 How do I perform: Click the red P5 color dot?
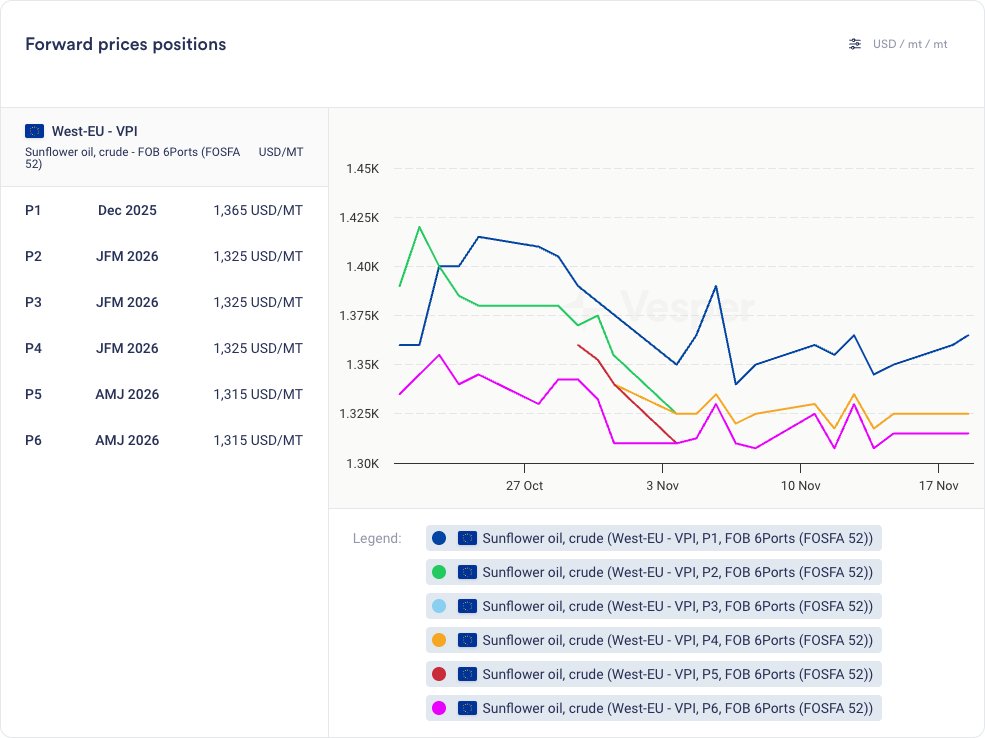438,674
